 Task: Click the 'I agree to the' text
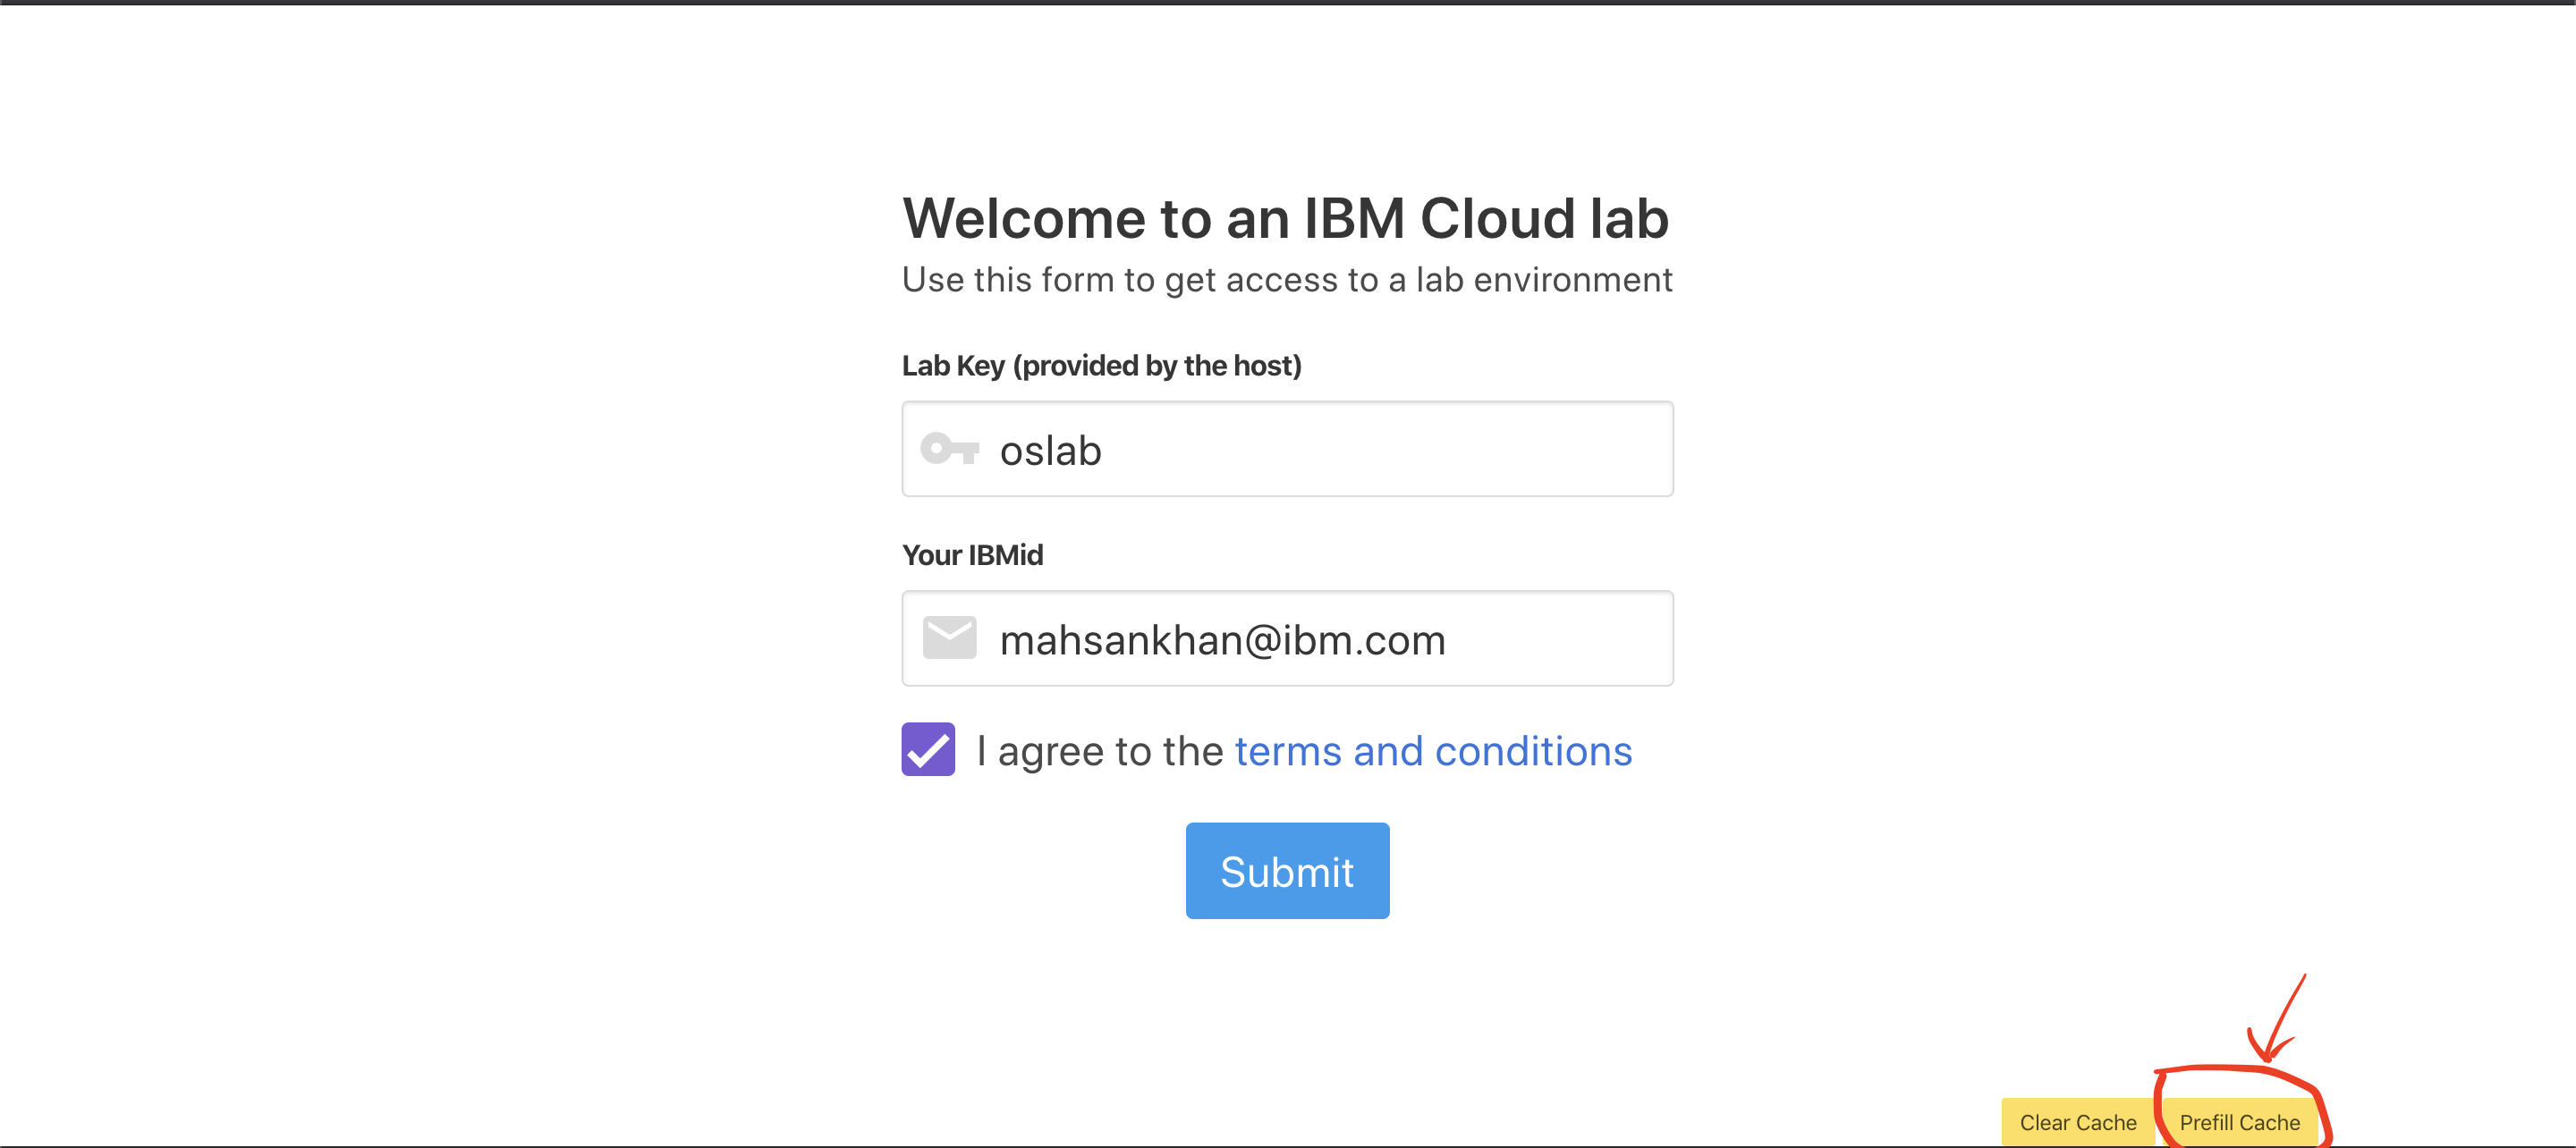(1099, 751)
